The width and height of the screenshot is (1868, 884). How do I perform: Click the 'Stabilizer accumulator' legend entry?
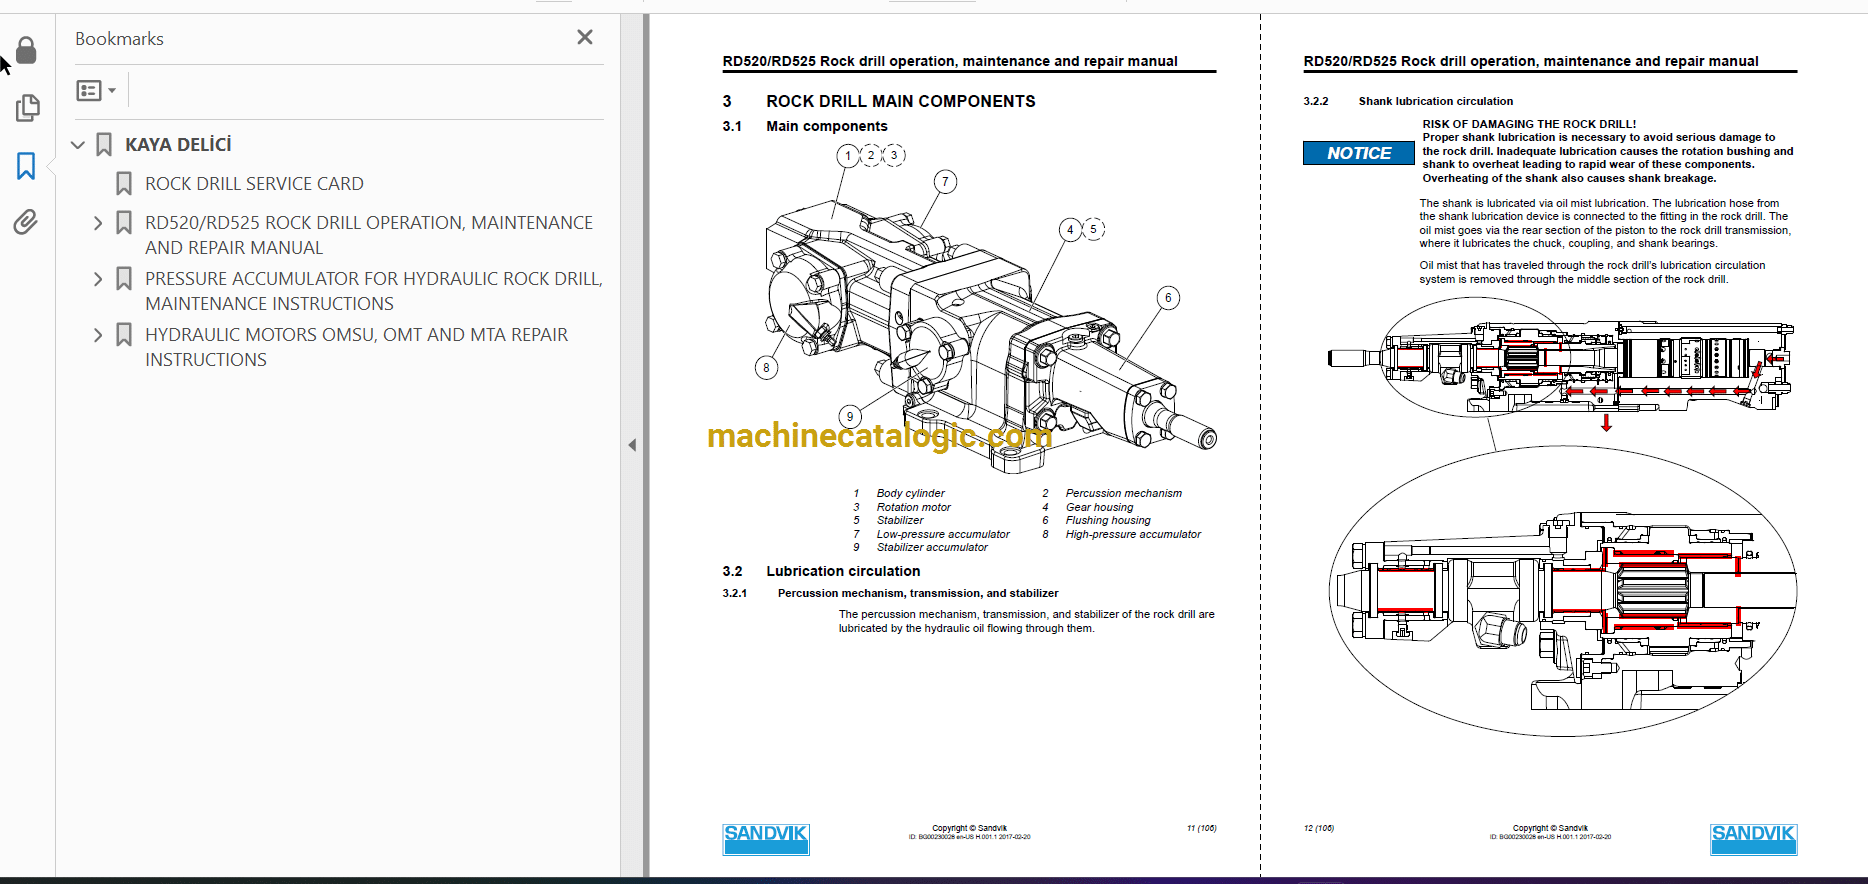tap(932, 547)
